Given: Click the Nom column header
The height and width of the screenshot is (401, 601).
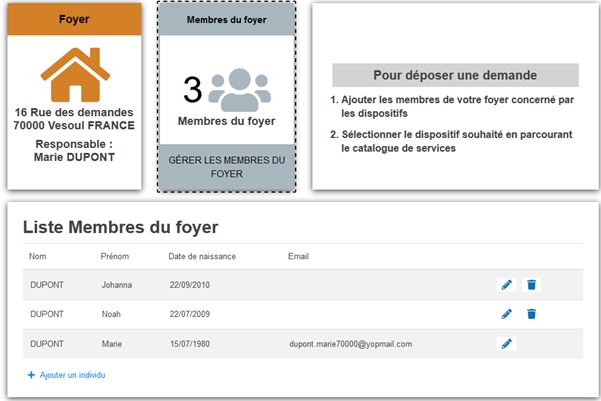Looking at the screenshot, I should 38,256.
